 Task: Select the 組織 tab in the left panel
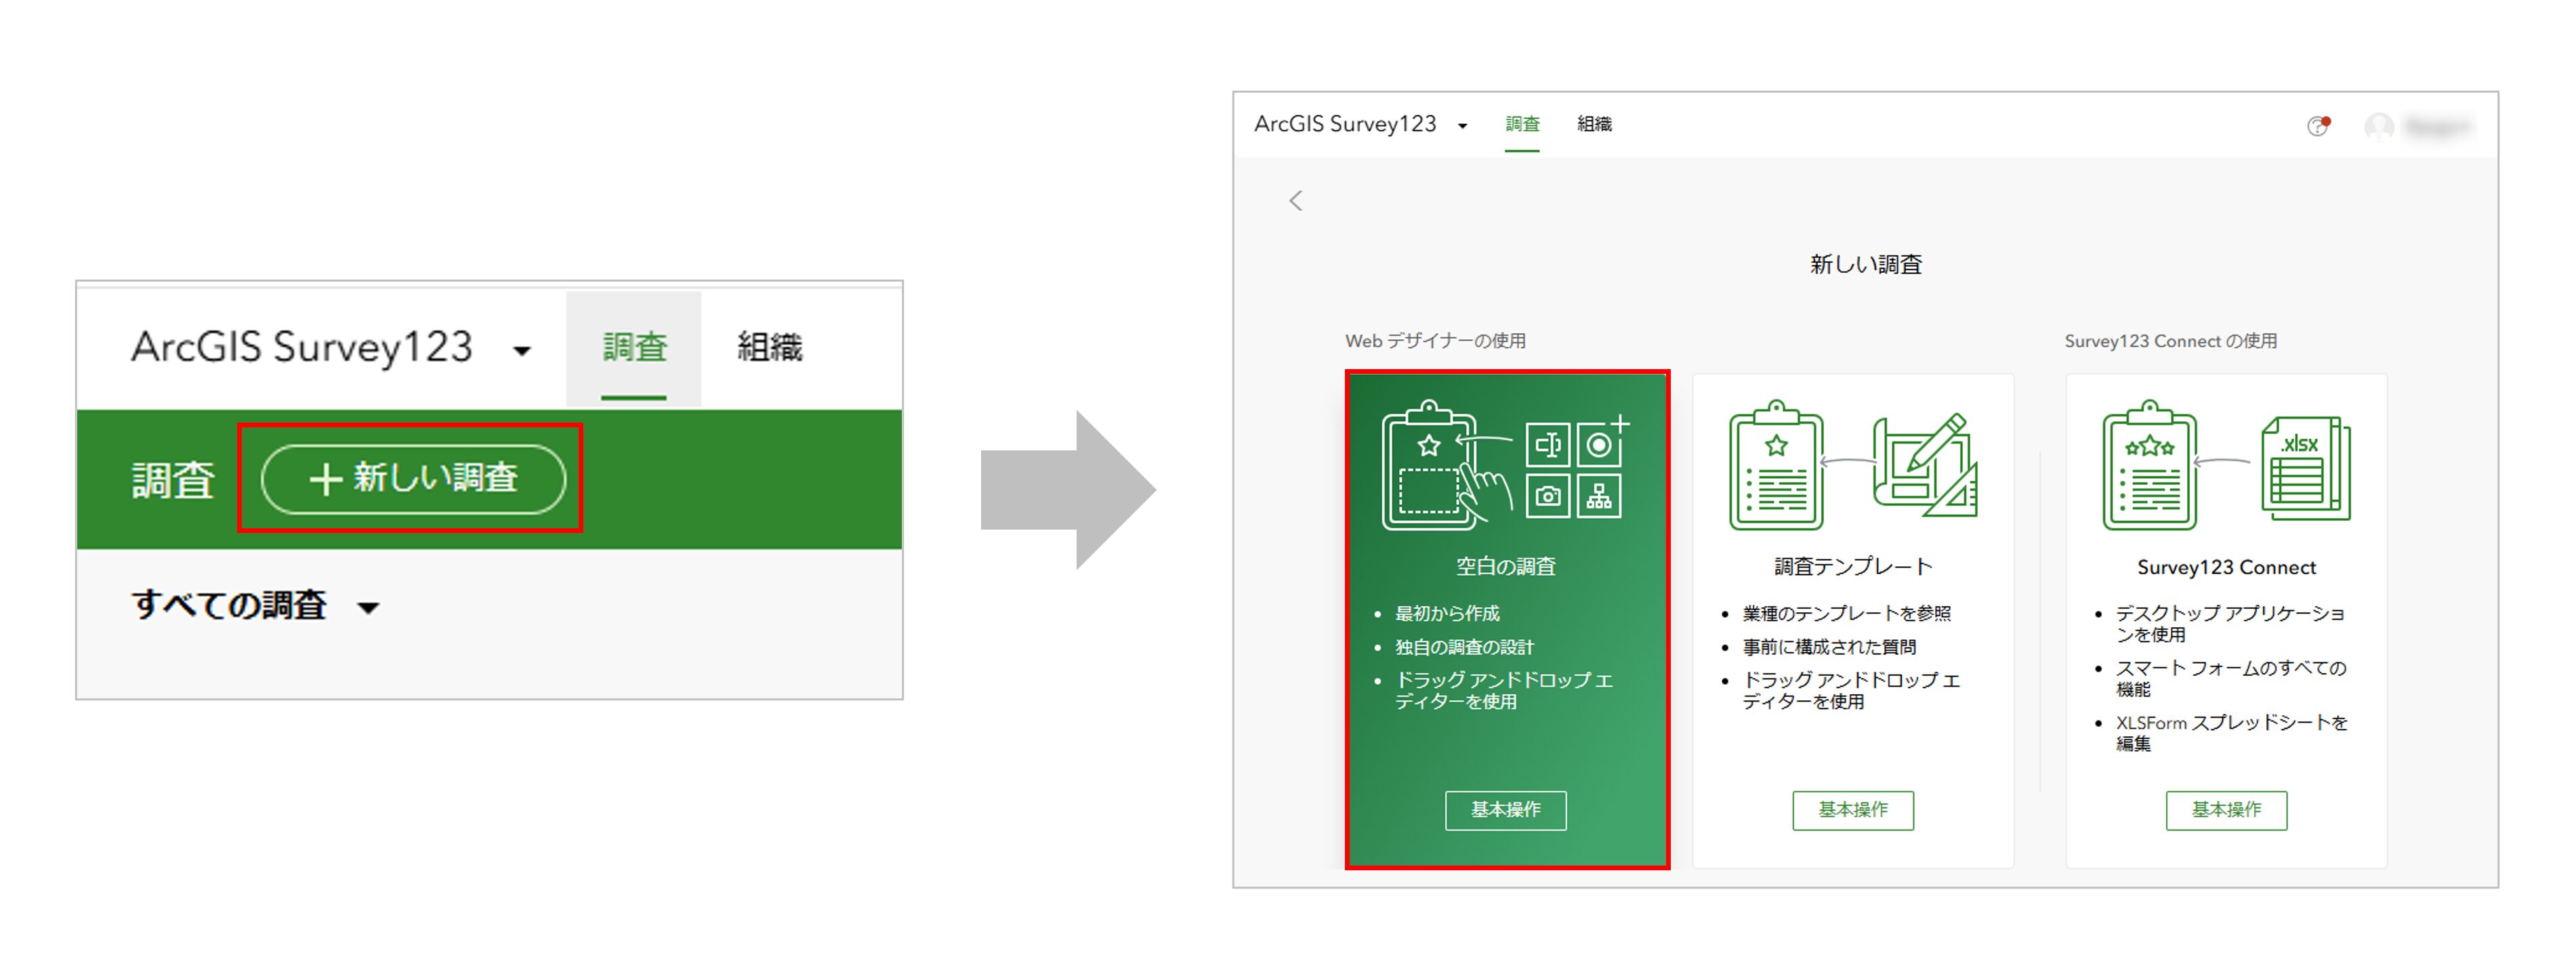[x=769, y=347]
